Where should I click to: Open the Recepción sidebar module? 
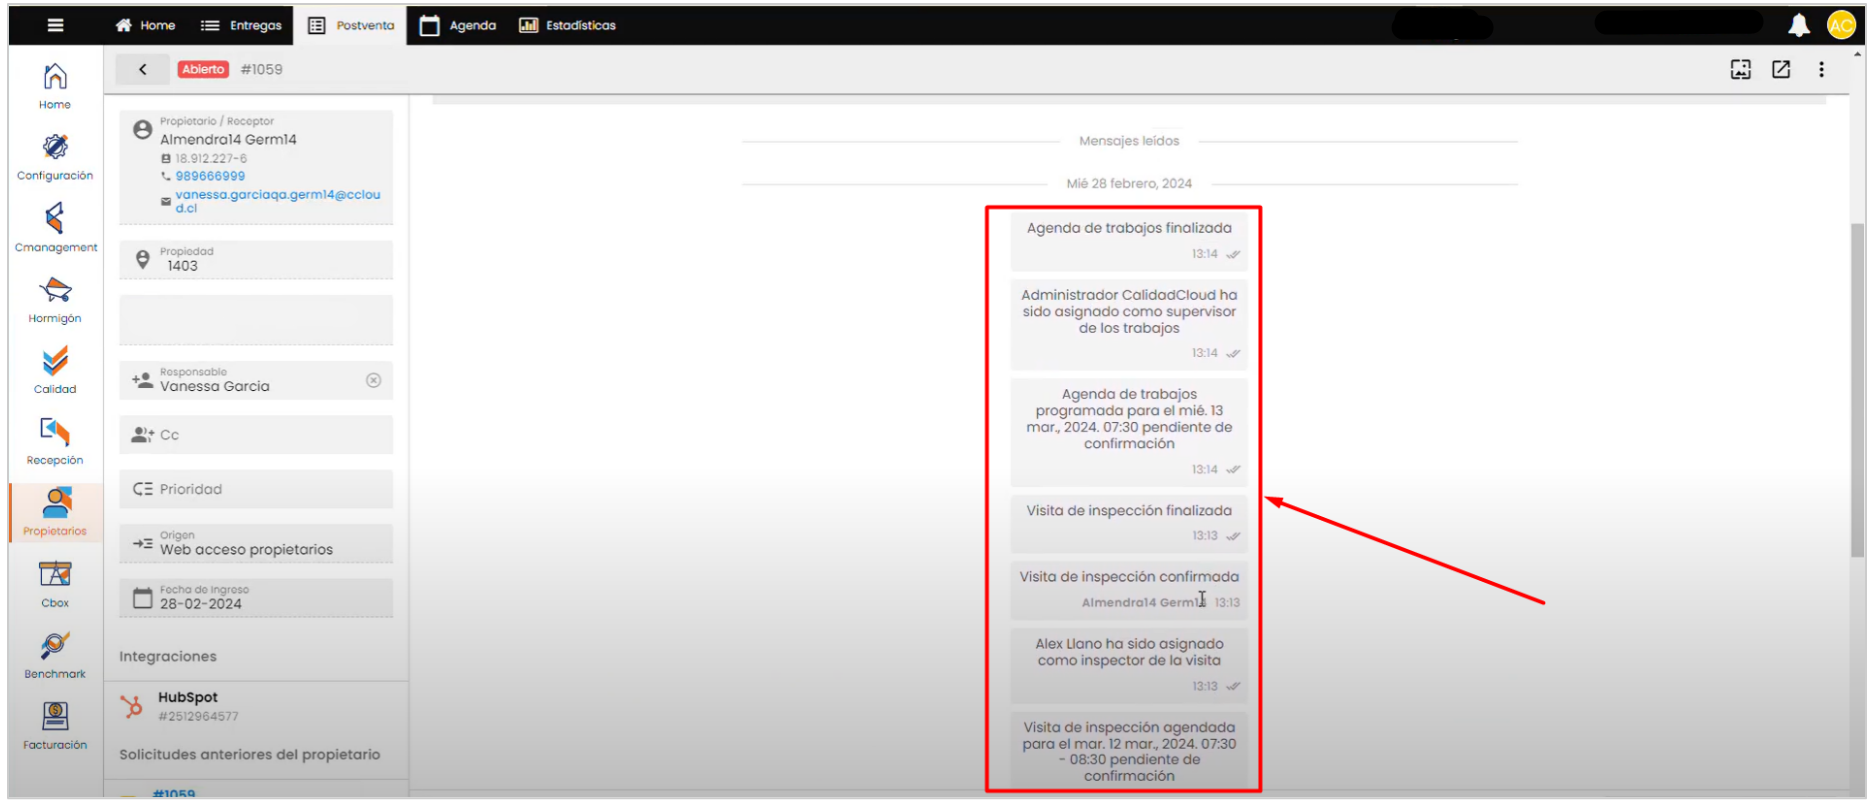point(55,441)
